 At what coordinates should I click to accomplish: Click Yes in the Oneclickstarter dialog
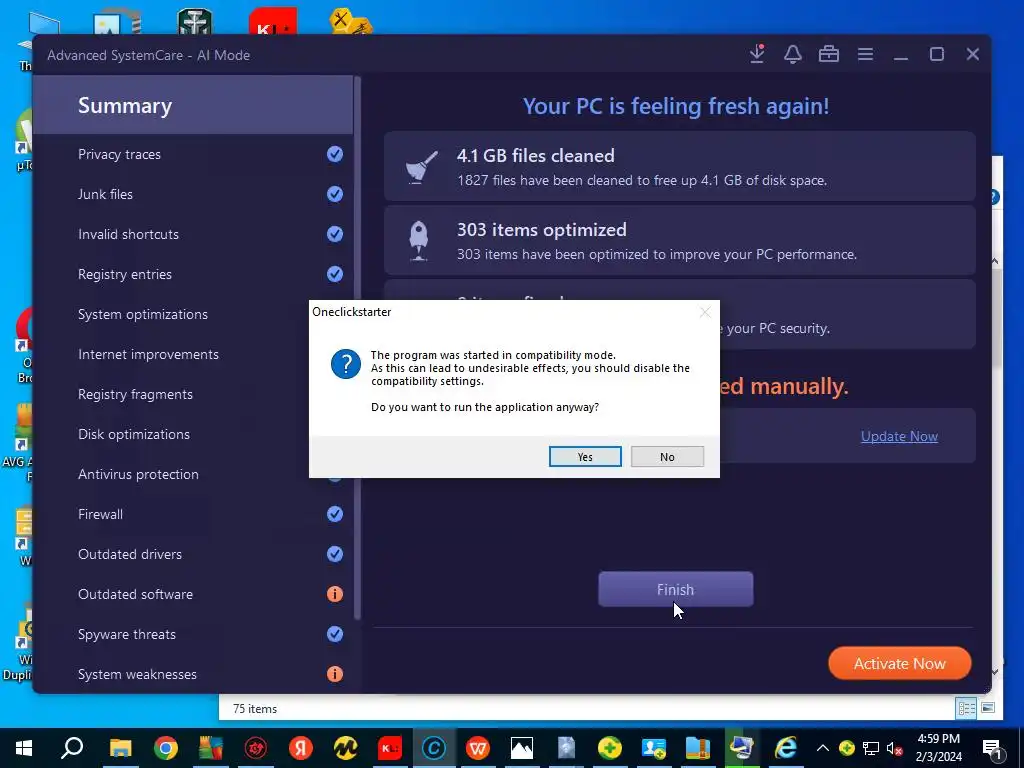coord(584,456)
